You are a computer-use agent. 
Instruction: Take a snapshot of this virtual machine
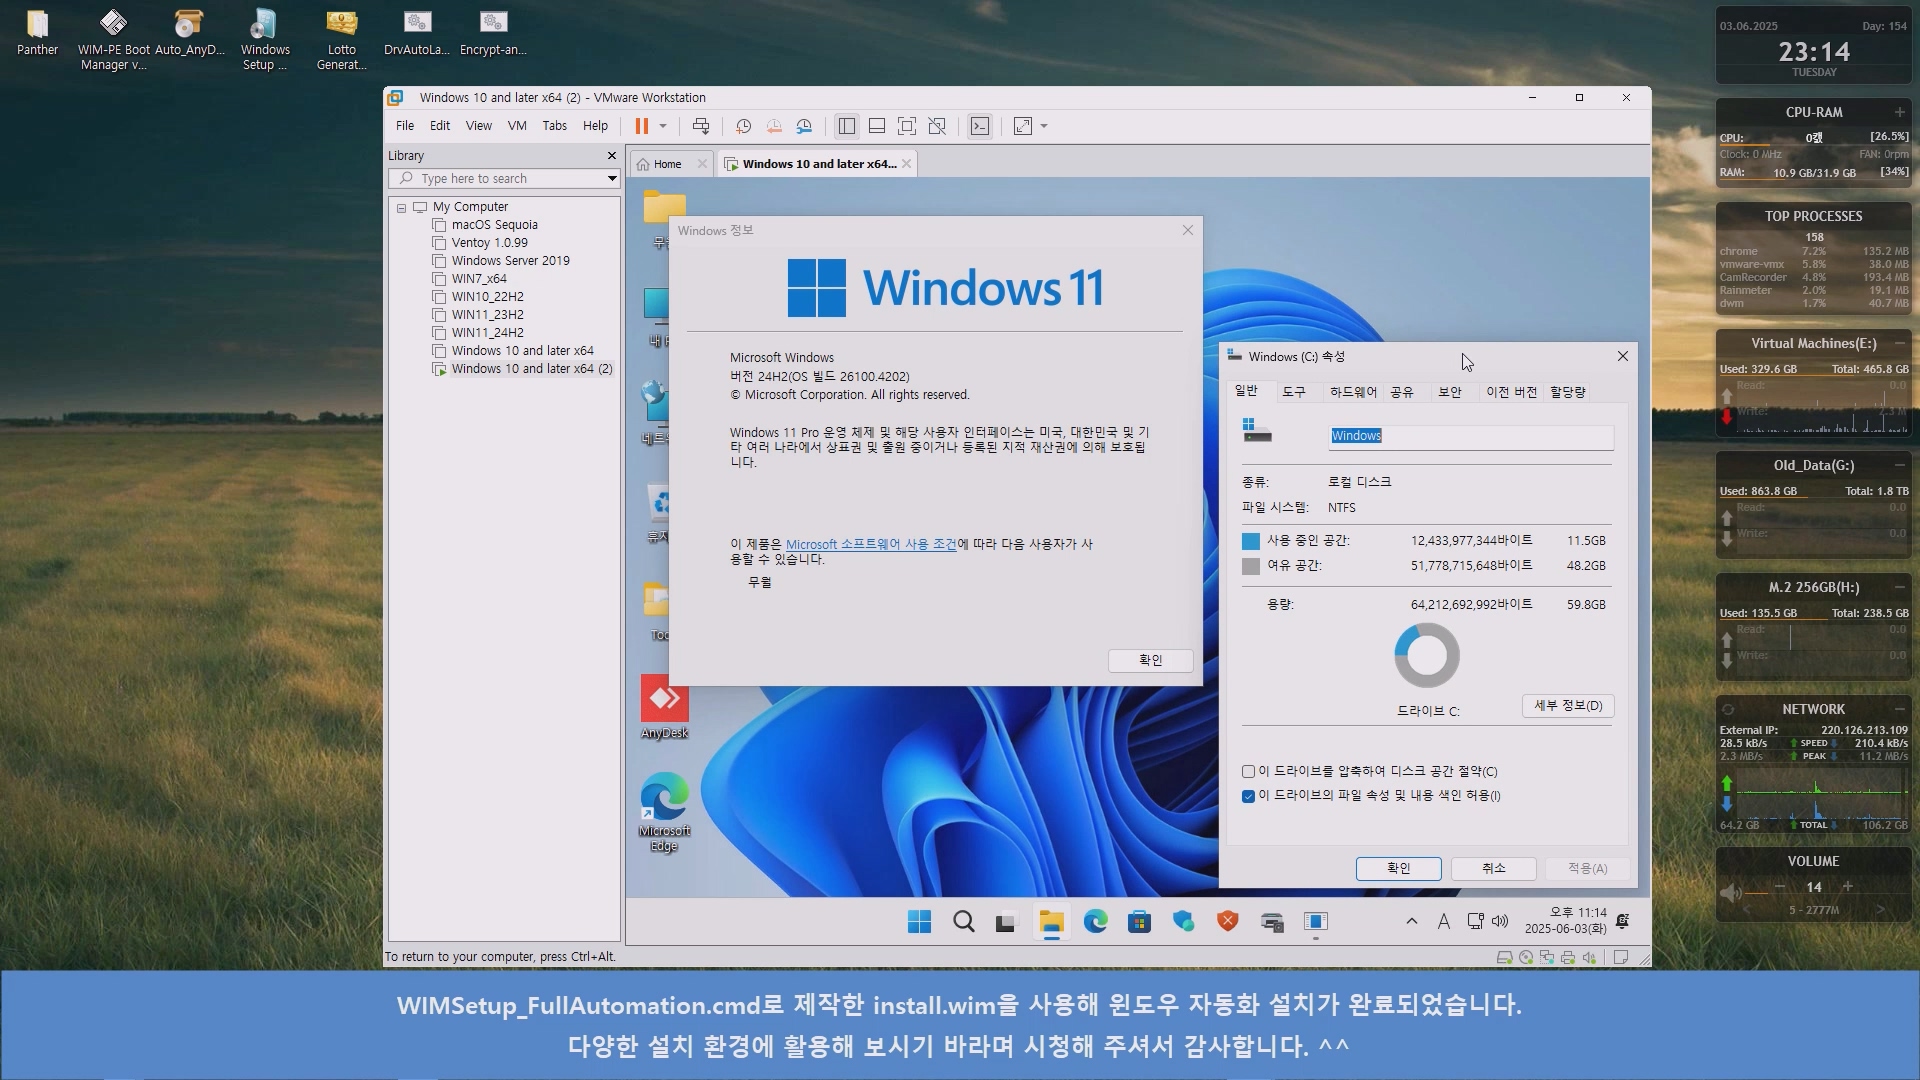[743, 126]
